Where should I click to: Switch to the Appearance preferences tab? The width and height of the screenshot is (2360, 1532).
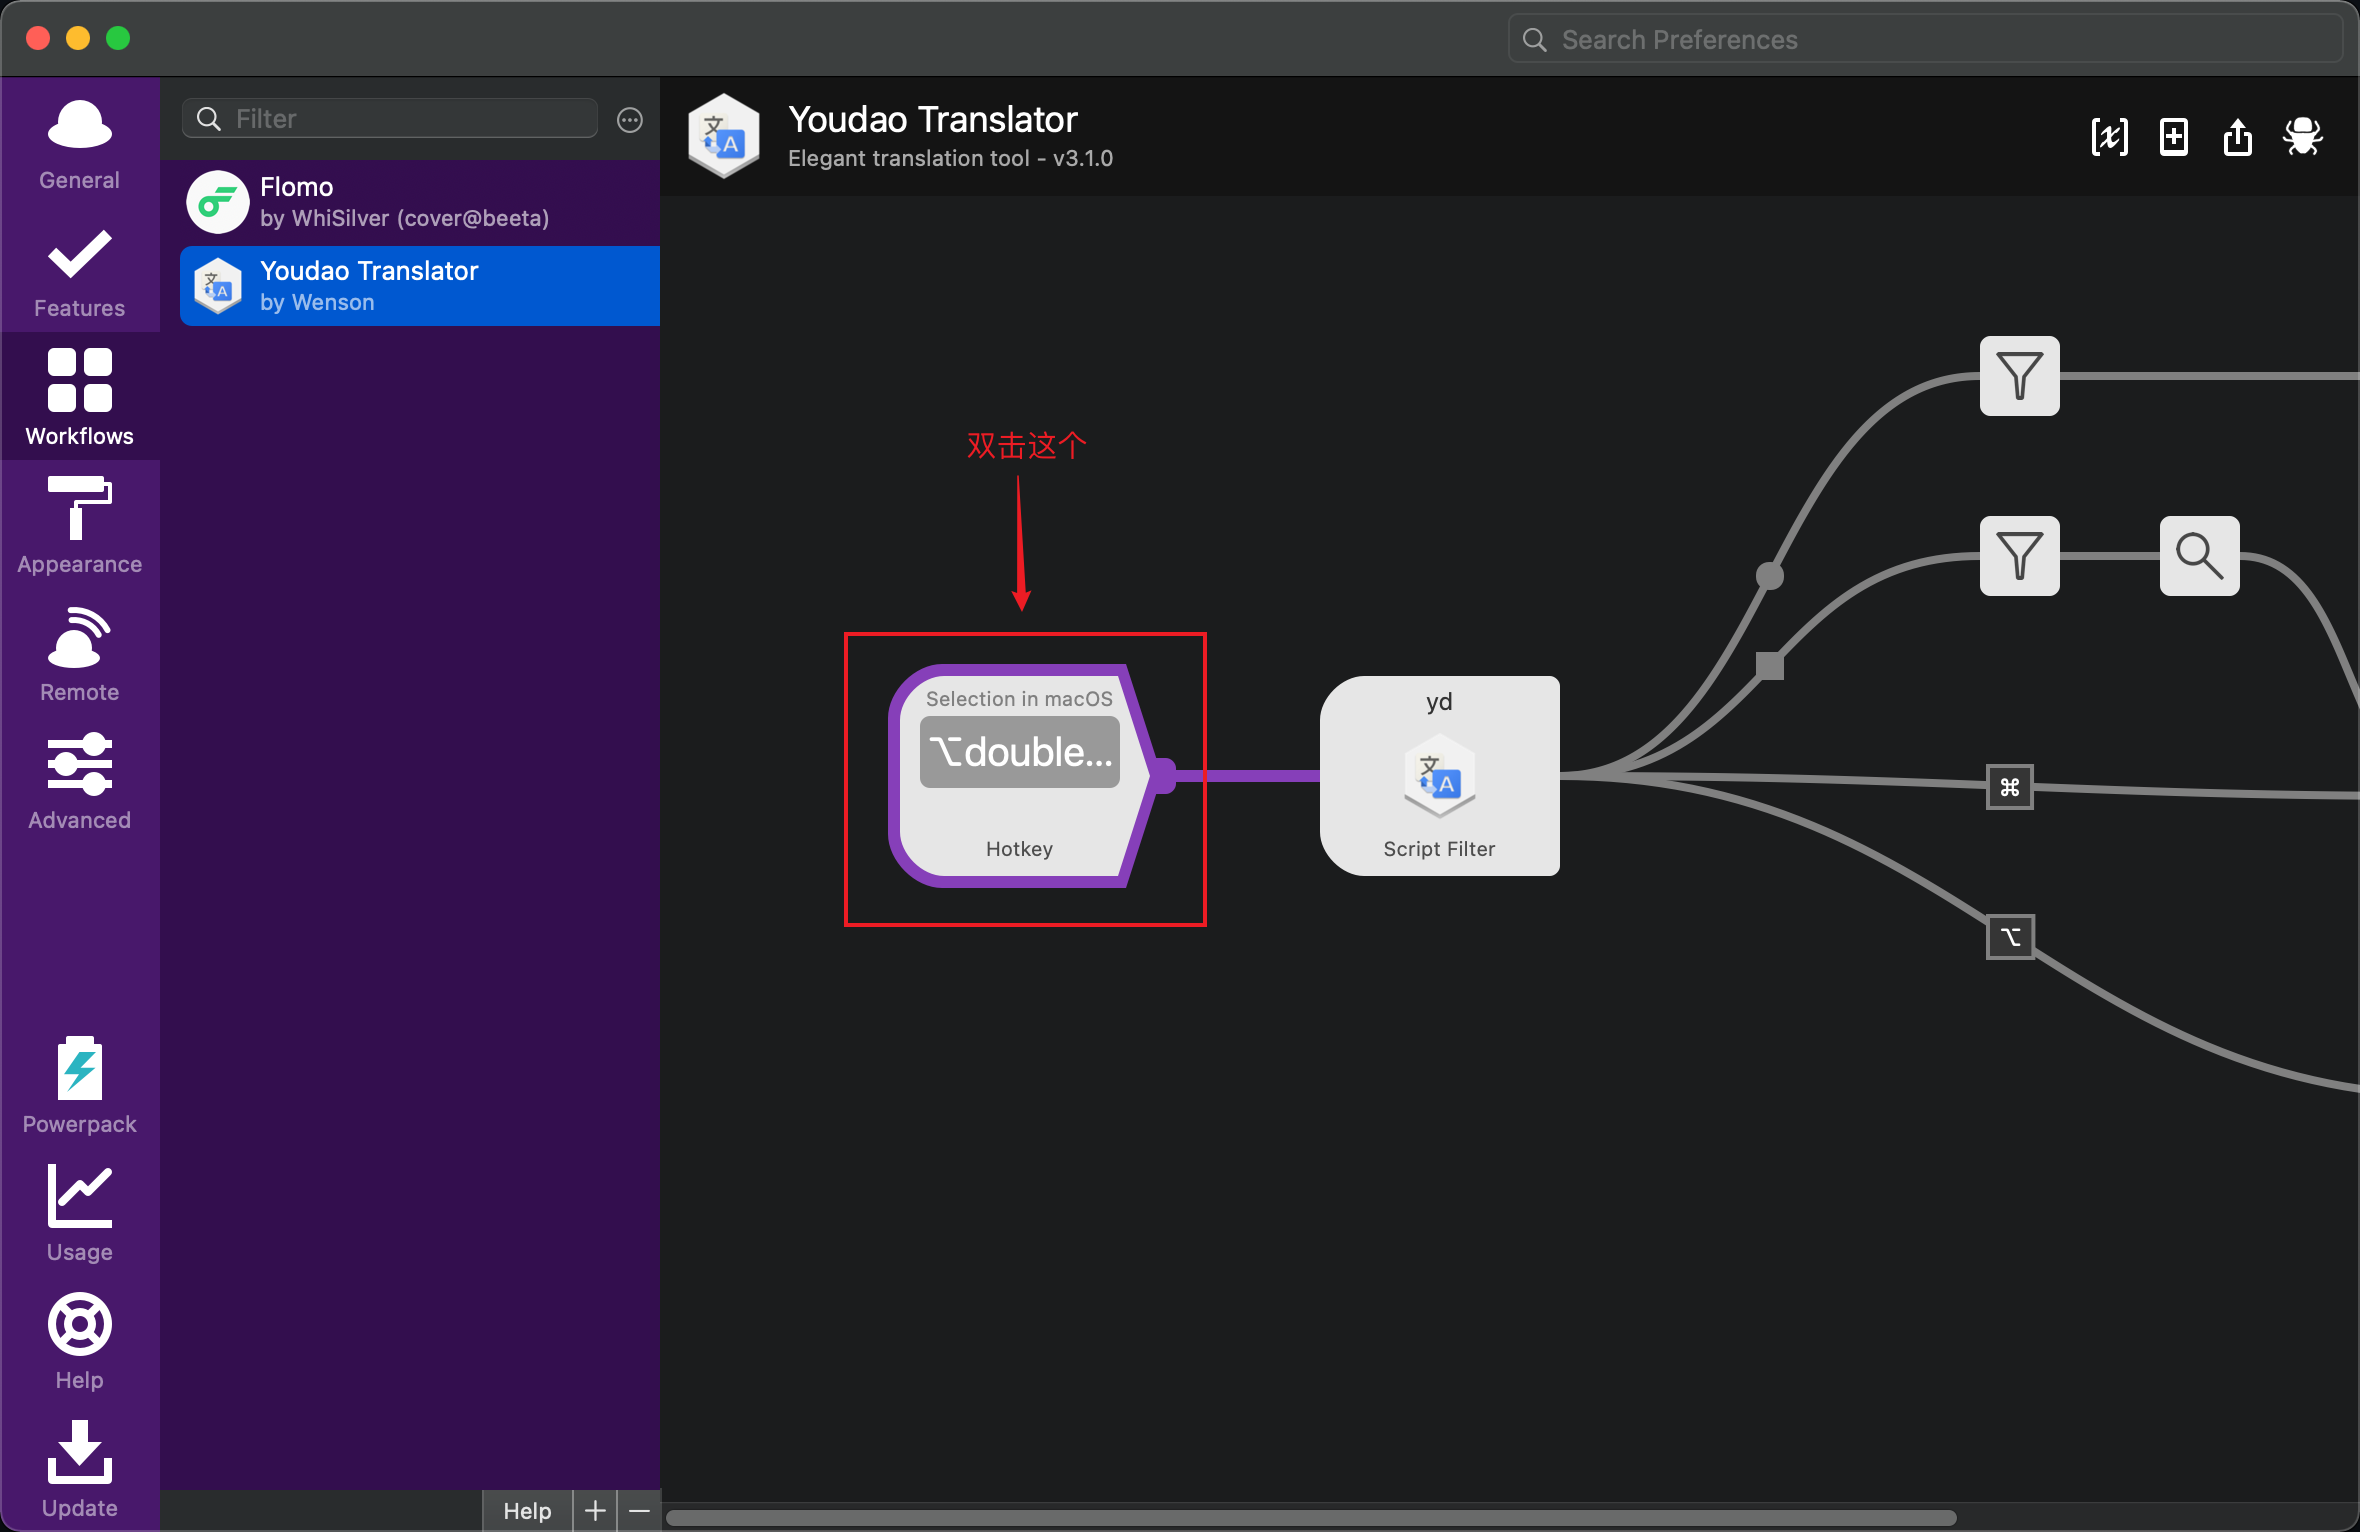click(x=79, y=525)
